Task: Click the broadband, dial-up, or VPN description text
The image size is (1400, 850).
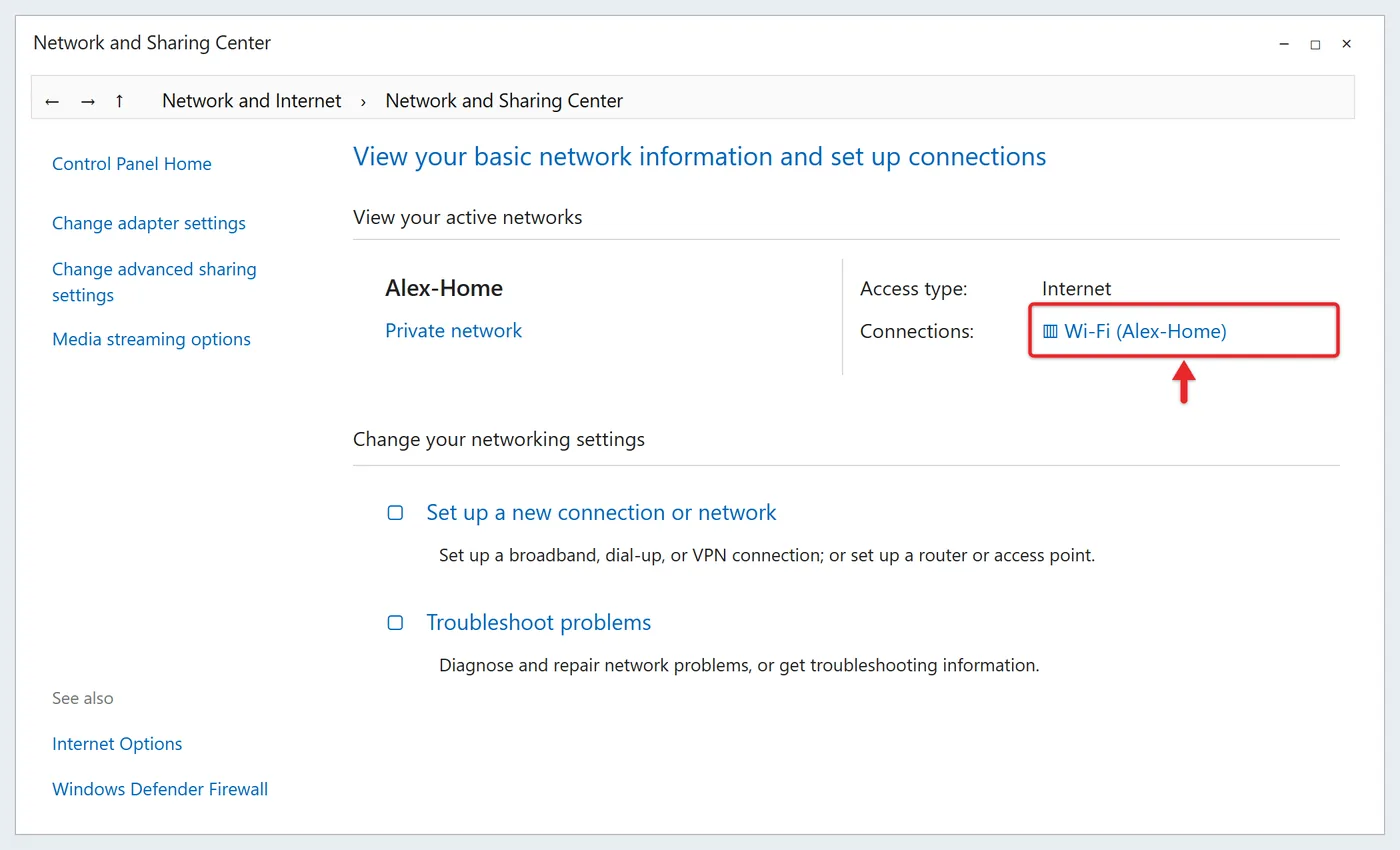Action: 767,555
